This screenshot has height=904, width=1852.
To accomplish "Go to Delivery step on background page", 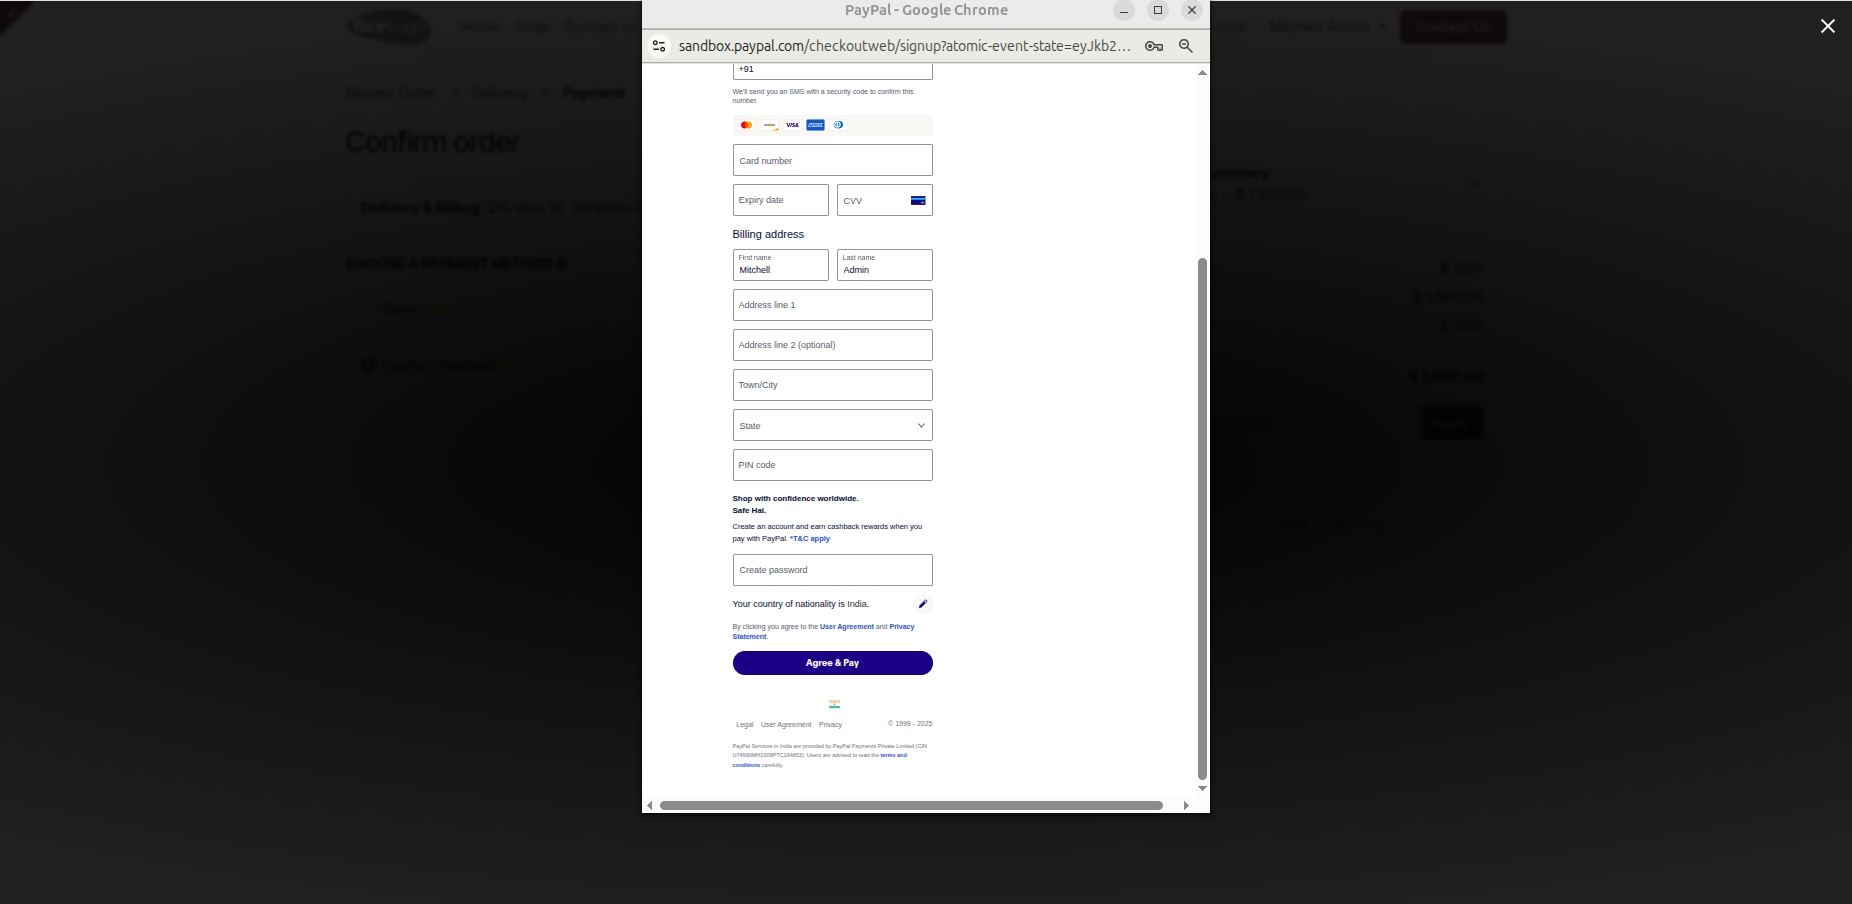I will tap(500, 93).
